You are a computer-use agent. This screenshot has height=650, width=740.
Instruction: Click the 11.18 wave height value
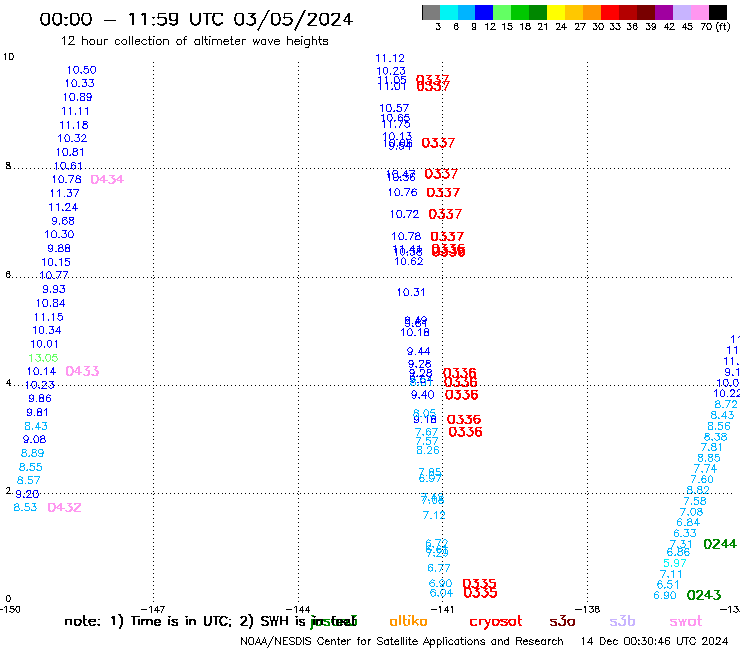click(74, 125)
